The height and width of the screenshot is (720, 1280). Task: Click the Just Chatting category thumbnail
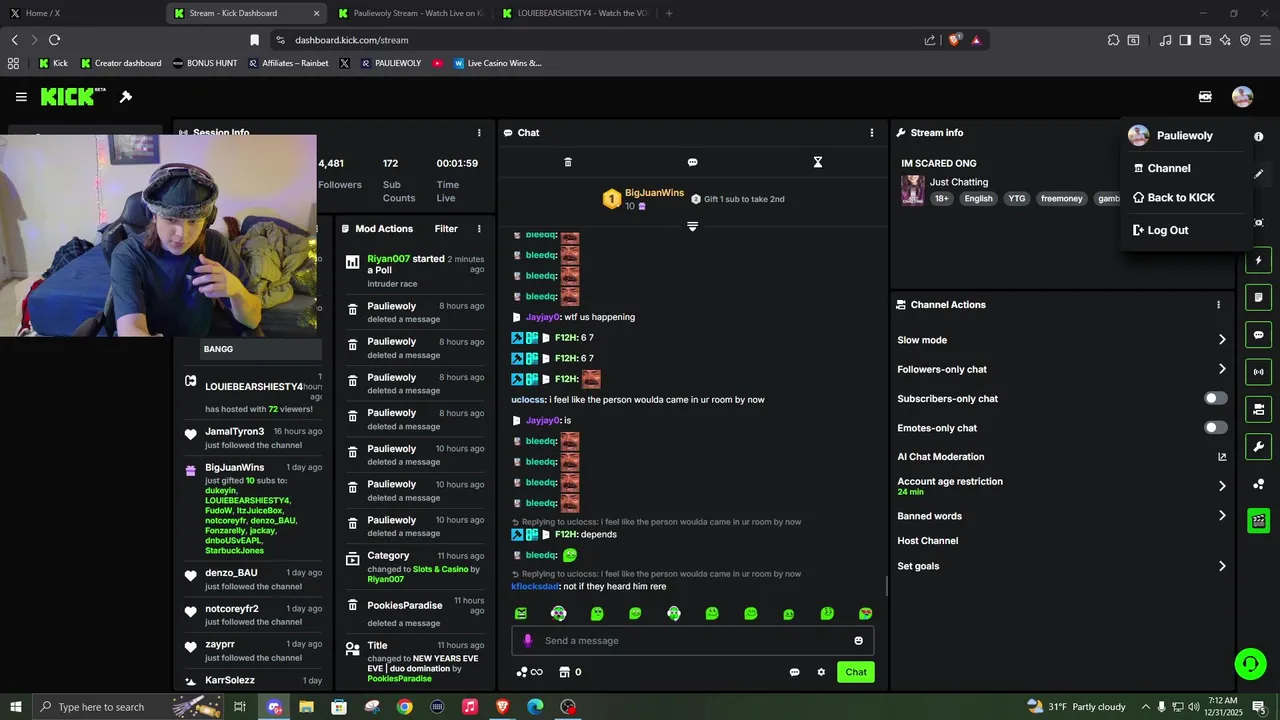click(x=912, y=190)
